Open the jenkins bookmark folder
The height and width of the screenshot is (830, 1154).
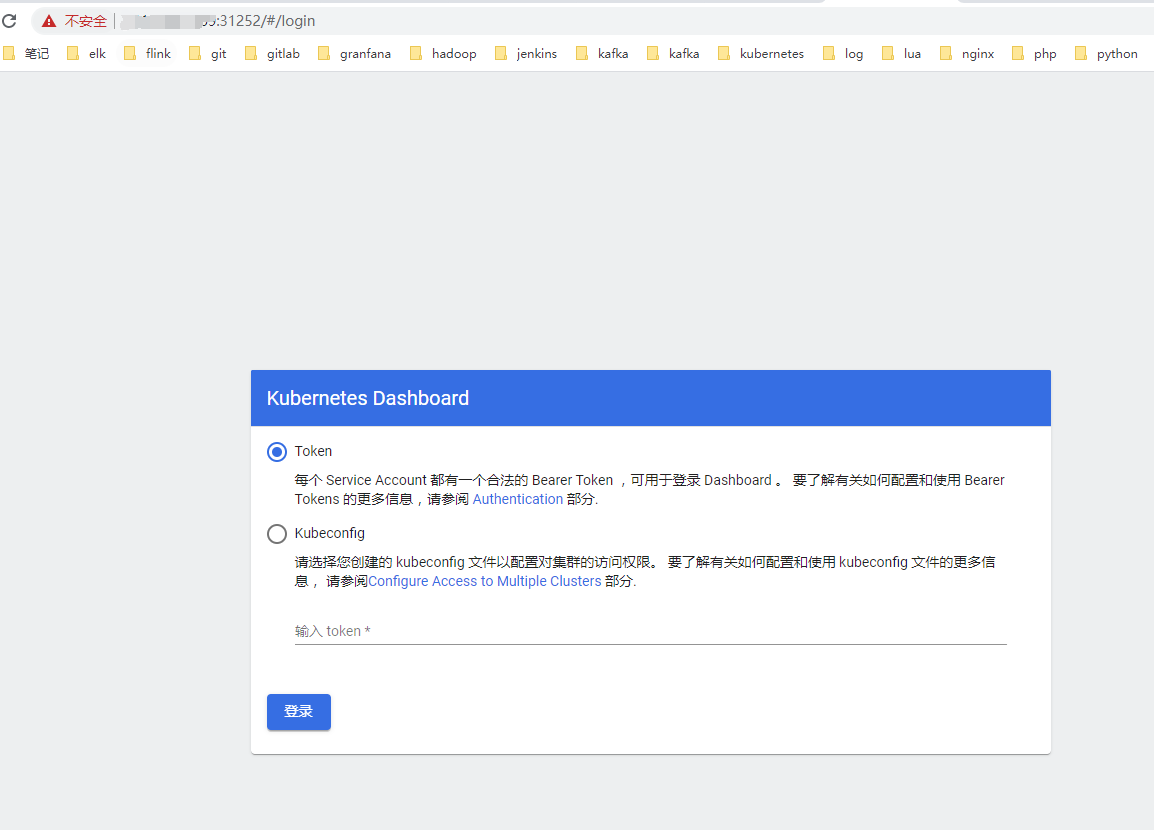[526, 53]
